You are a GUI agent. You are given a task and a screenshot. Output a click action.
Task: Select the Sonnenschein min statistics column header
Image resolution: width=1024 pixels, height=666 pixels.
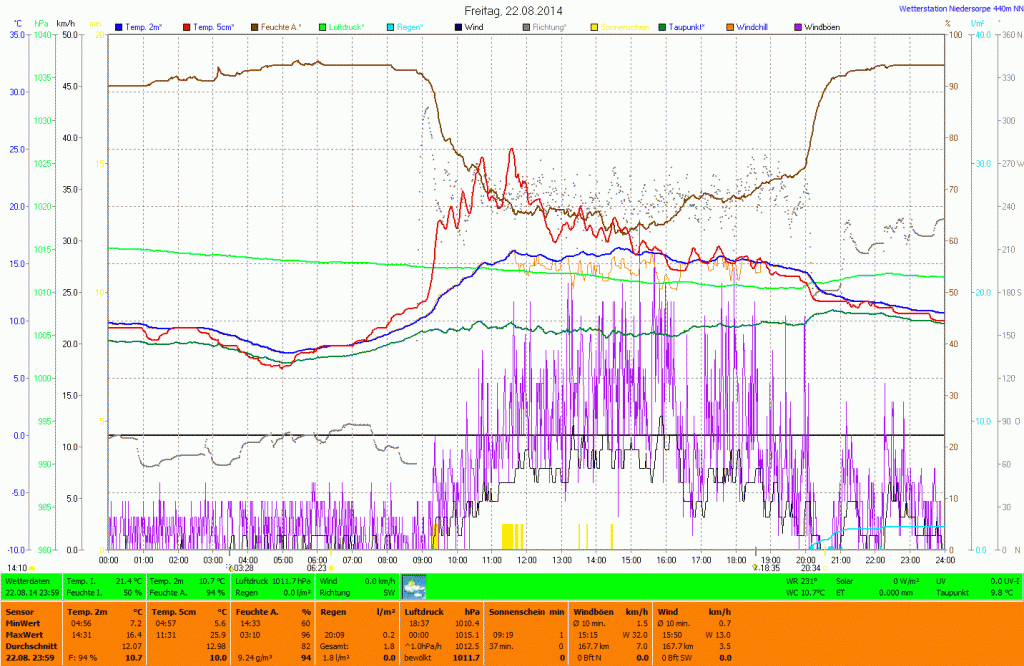pyautogui.click(x=527, y=609)
